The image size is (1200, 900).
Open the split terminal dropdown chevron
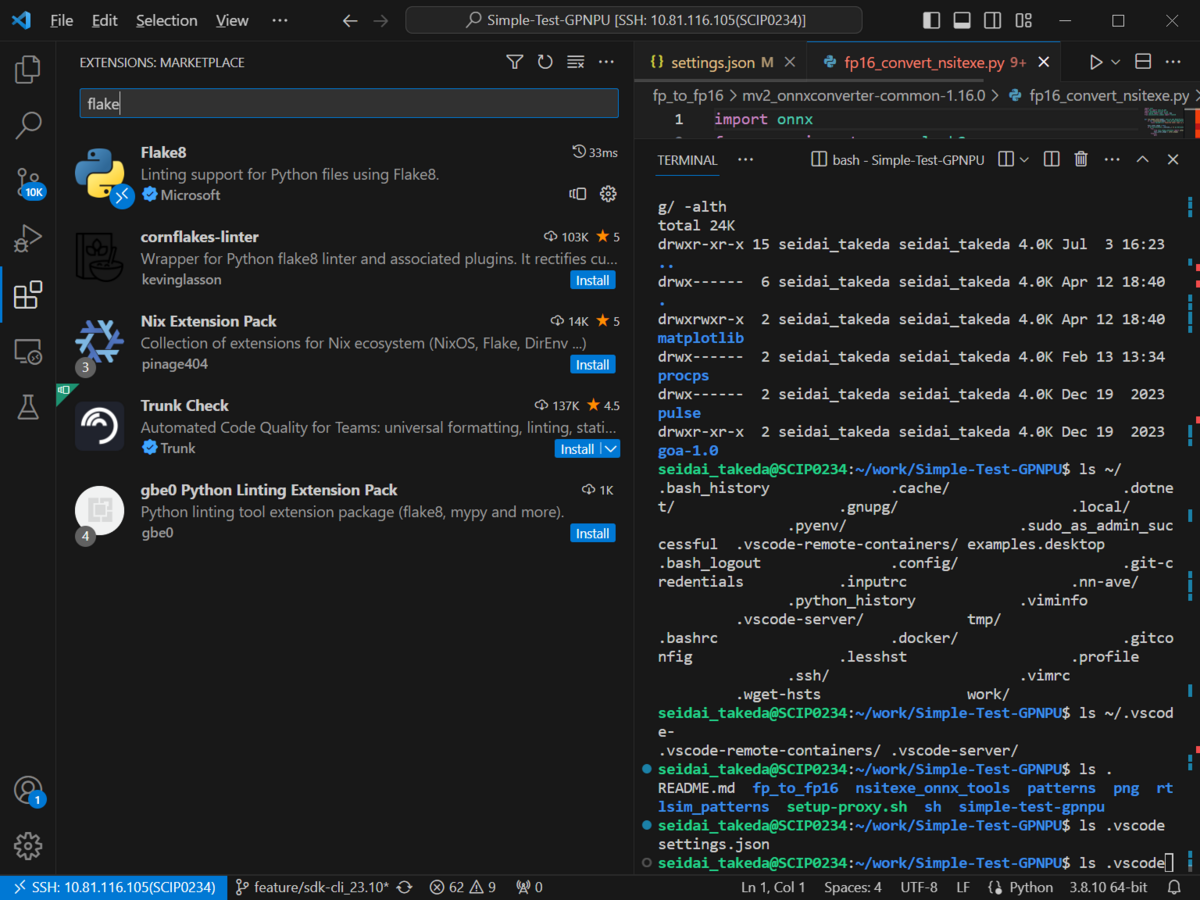point(1024,159)
